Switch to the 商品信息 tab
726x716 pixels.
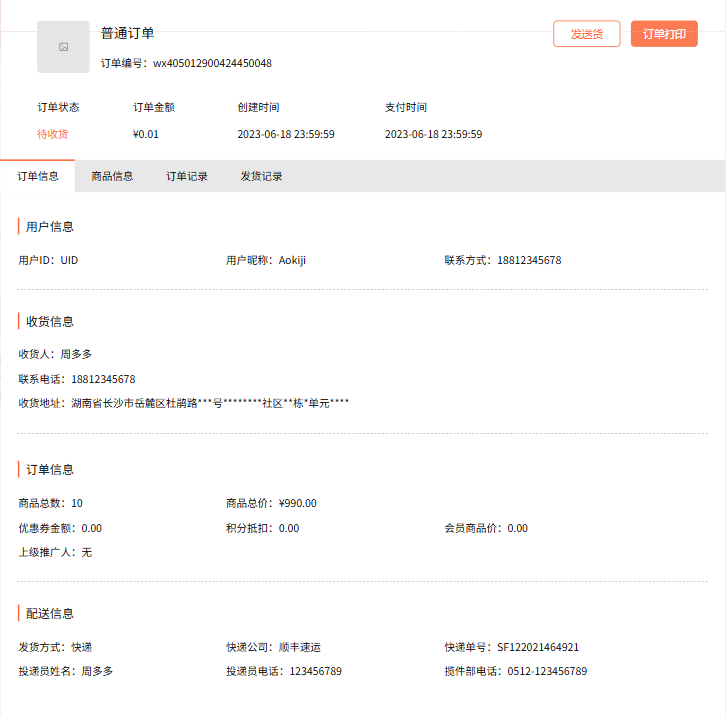(112, 176)
